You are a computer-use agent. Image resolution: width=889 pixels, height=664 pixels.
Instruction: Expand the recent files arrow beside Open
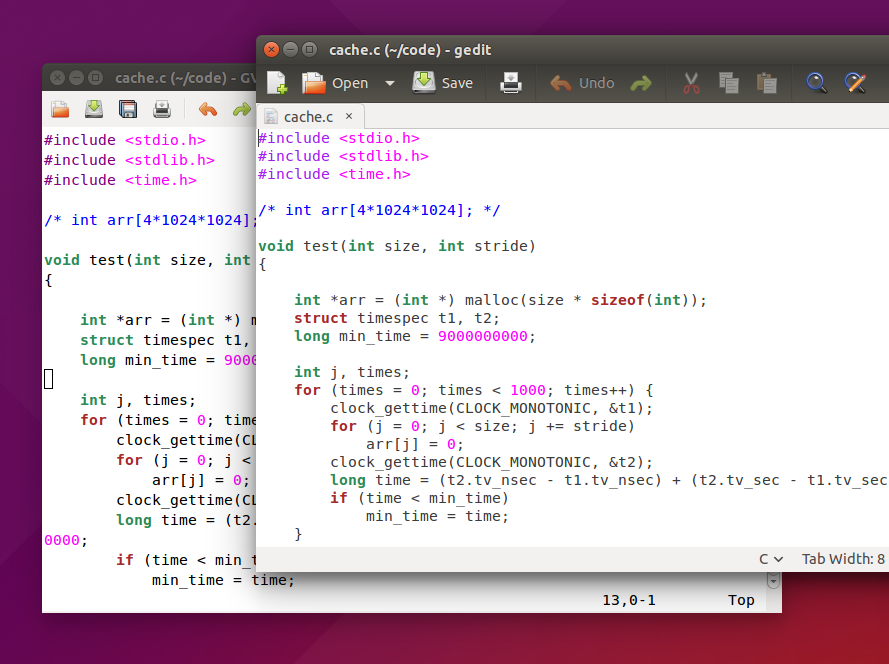tap(390, 83)
